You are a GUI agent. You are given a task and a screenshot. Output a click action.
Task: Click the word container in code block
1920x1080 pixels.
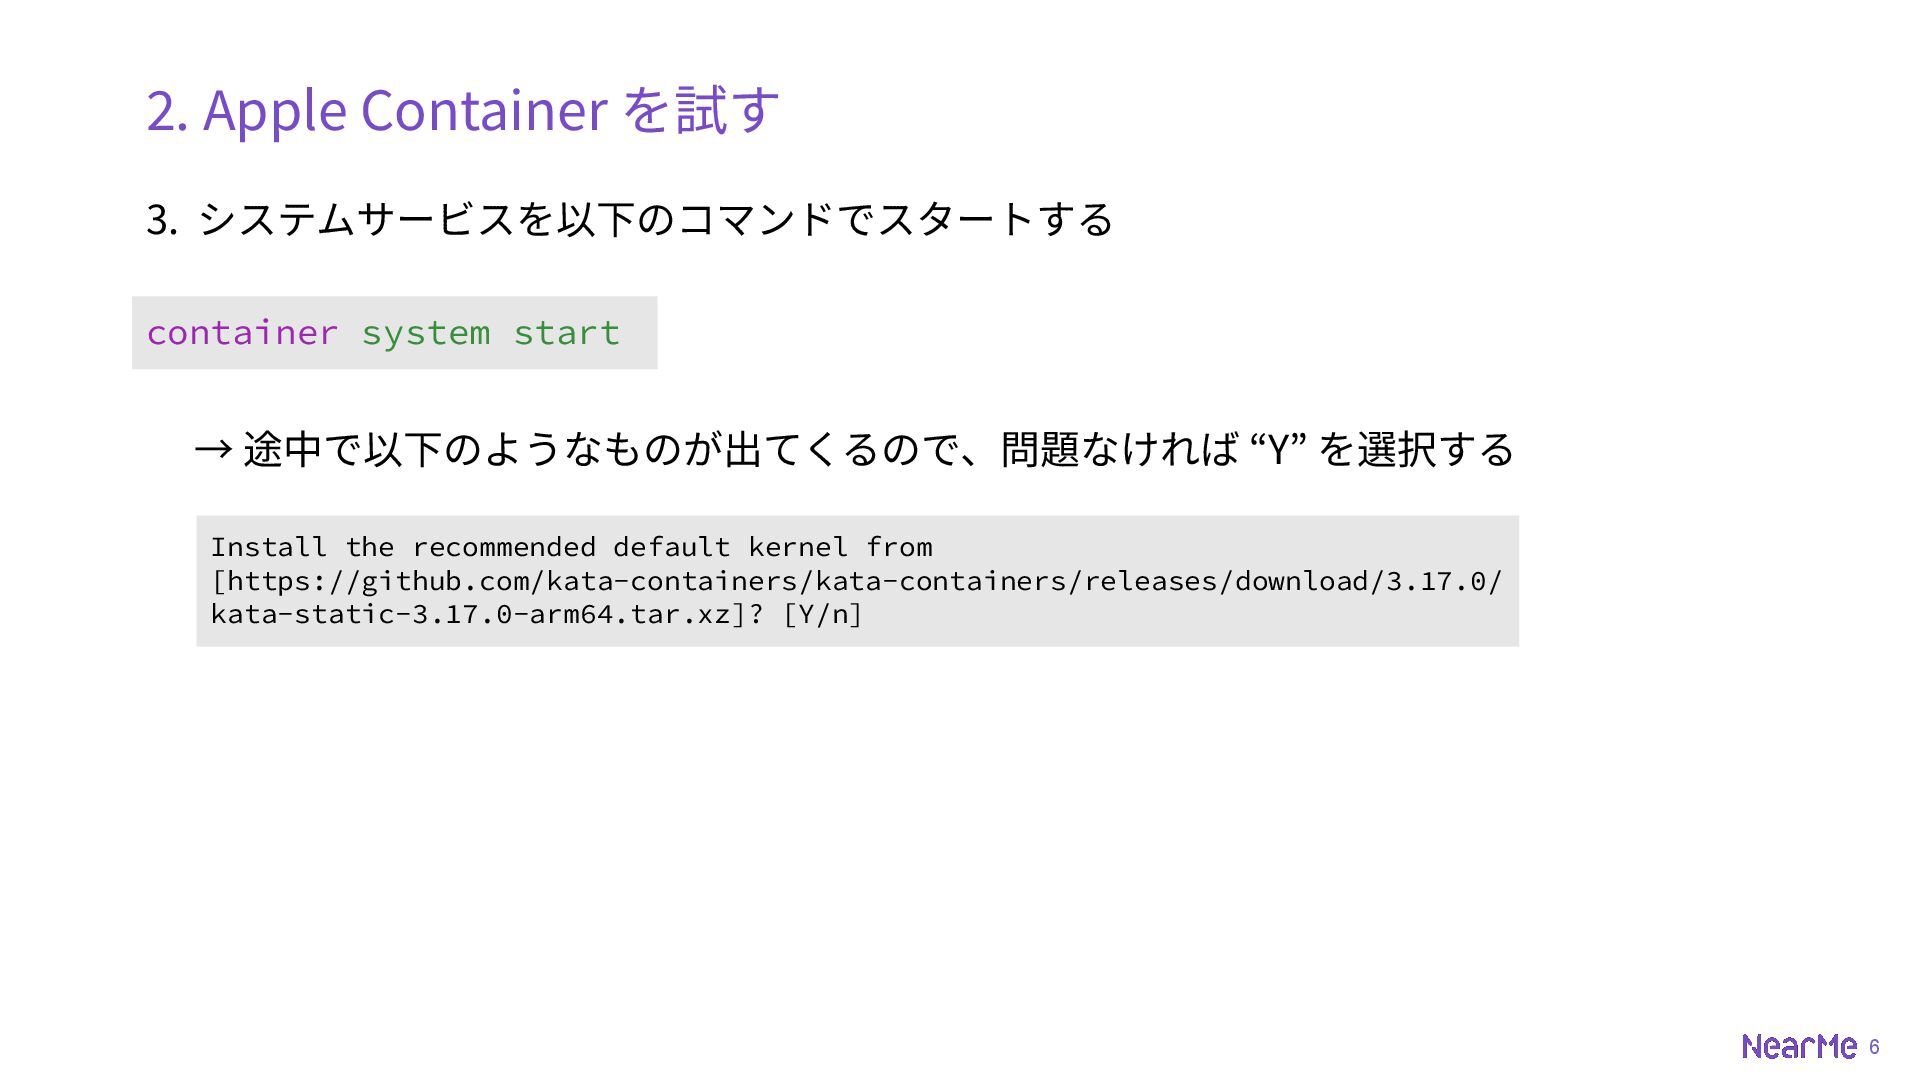(242, 333)
